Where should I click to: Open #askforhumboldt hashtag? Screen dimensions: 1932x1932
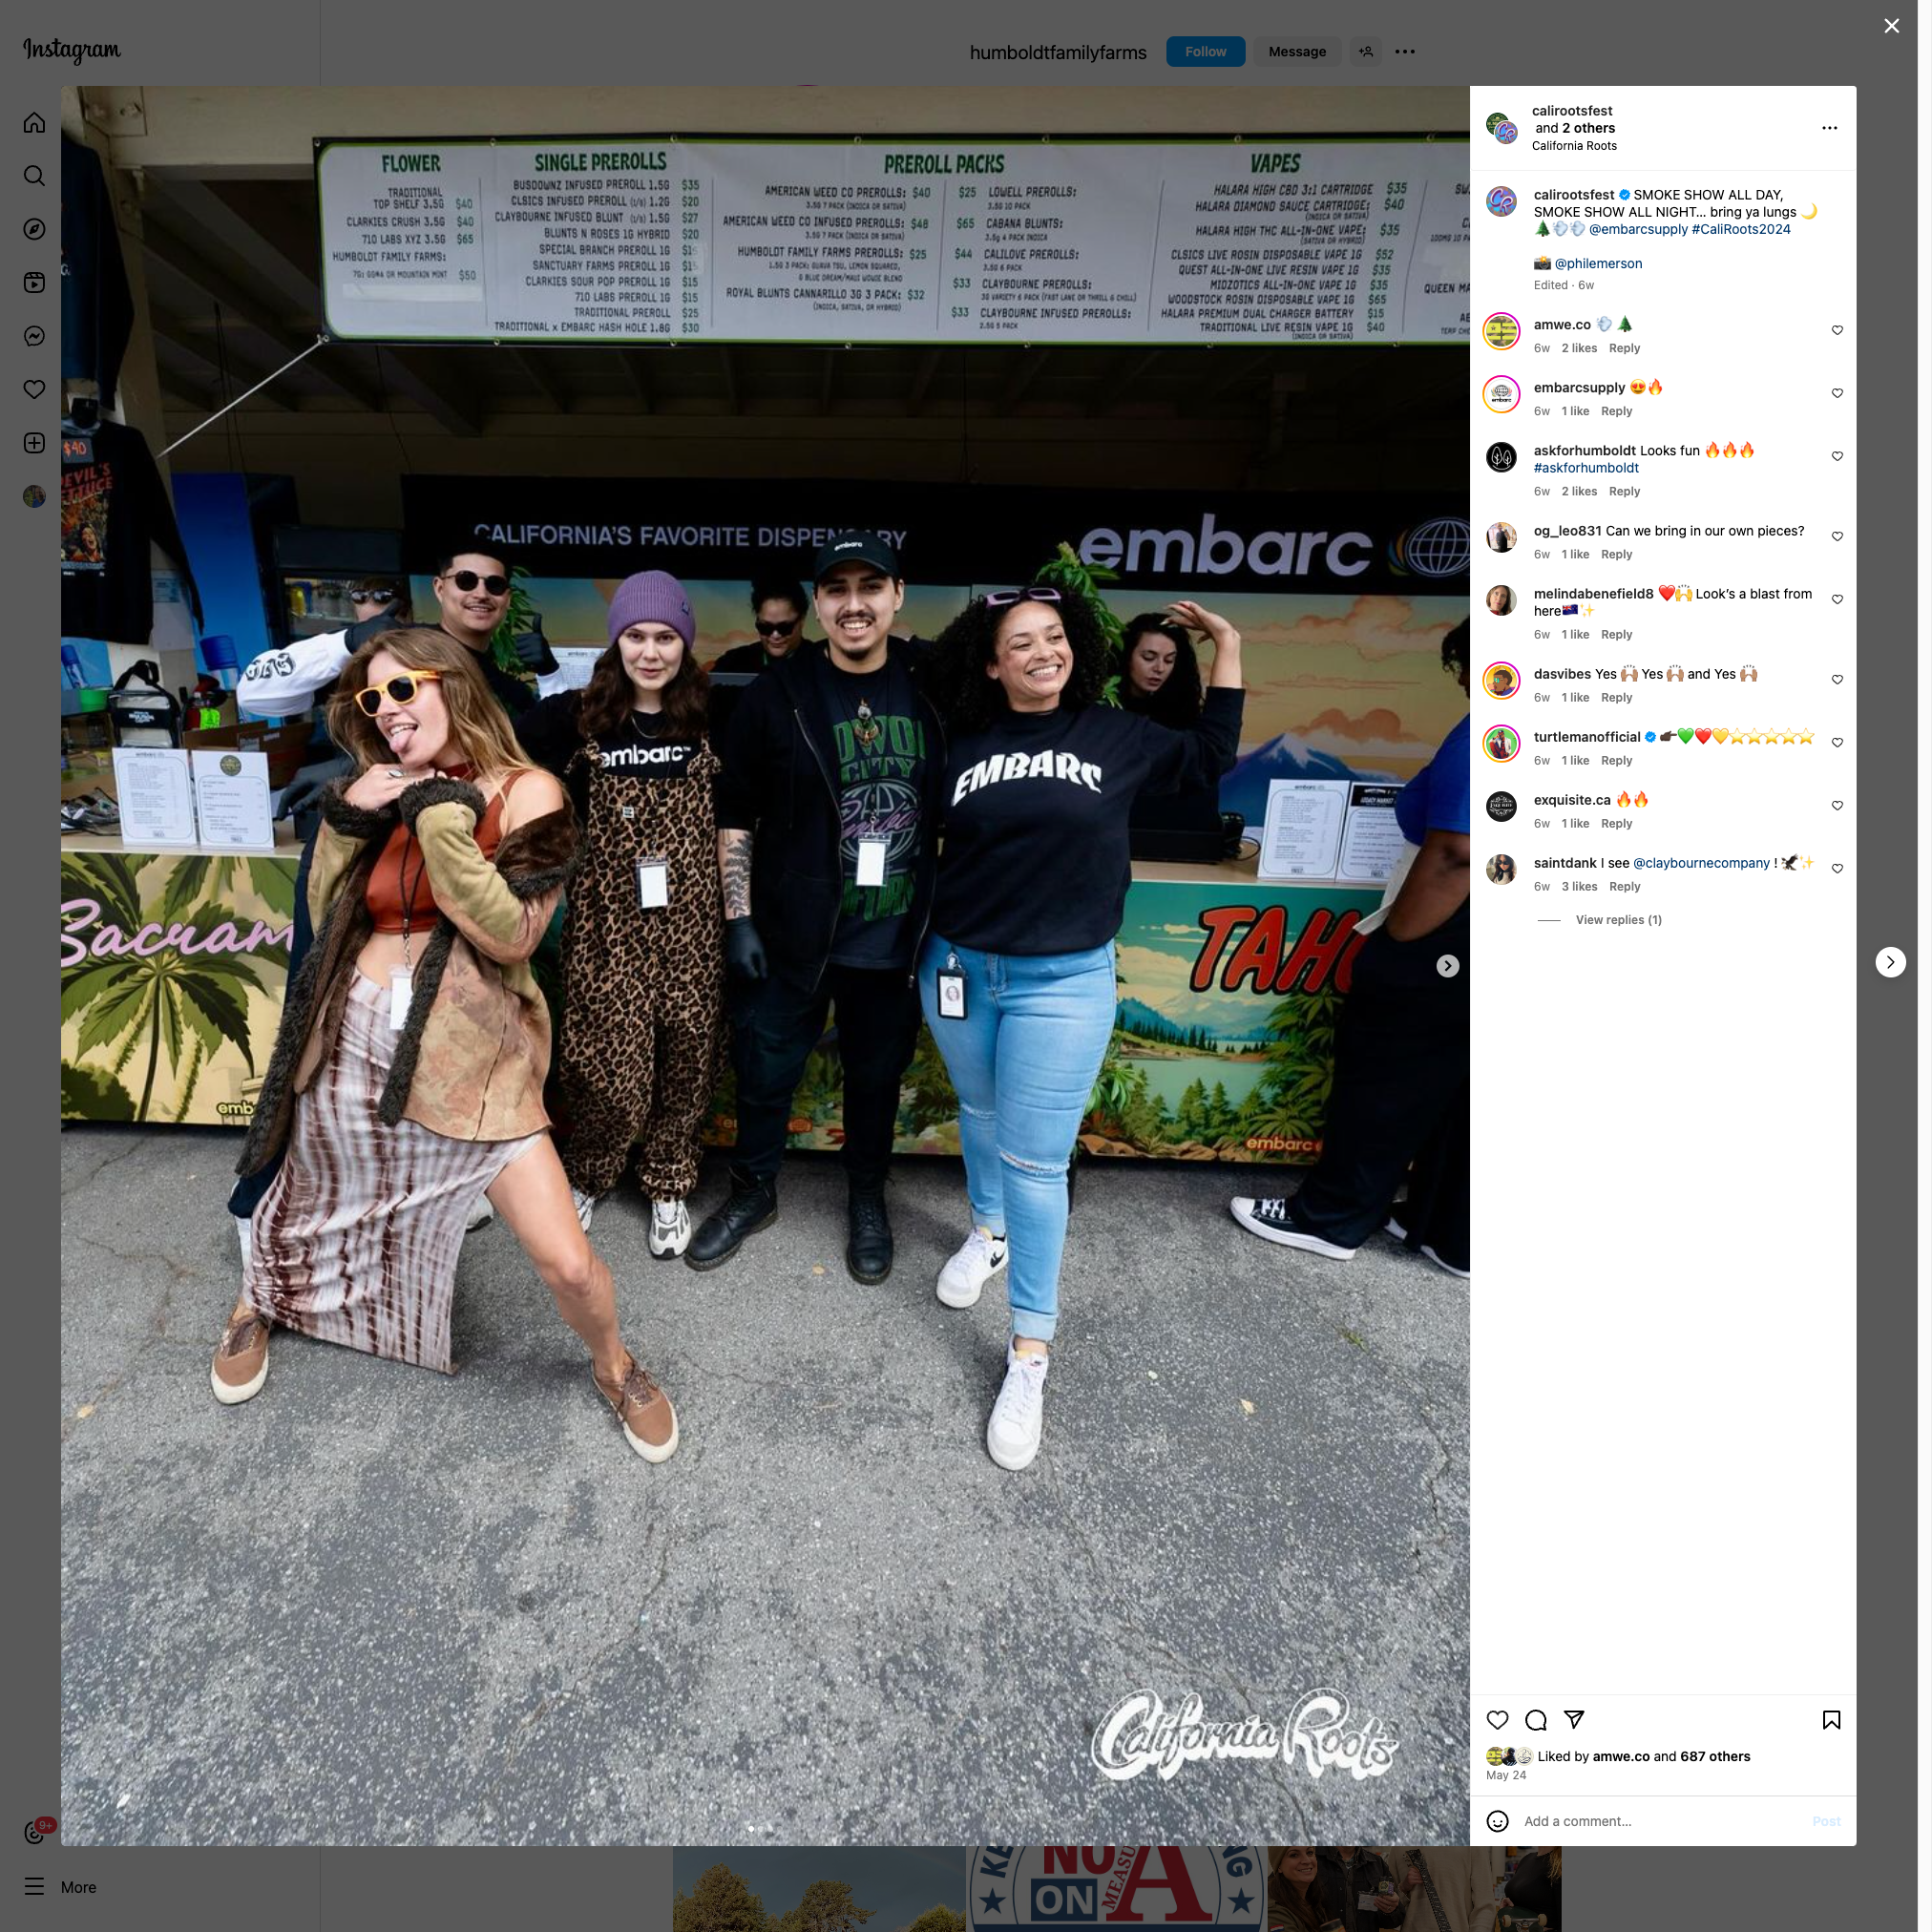(x=1586, y=467)
